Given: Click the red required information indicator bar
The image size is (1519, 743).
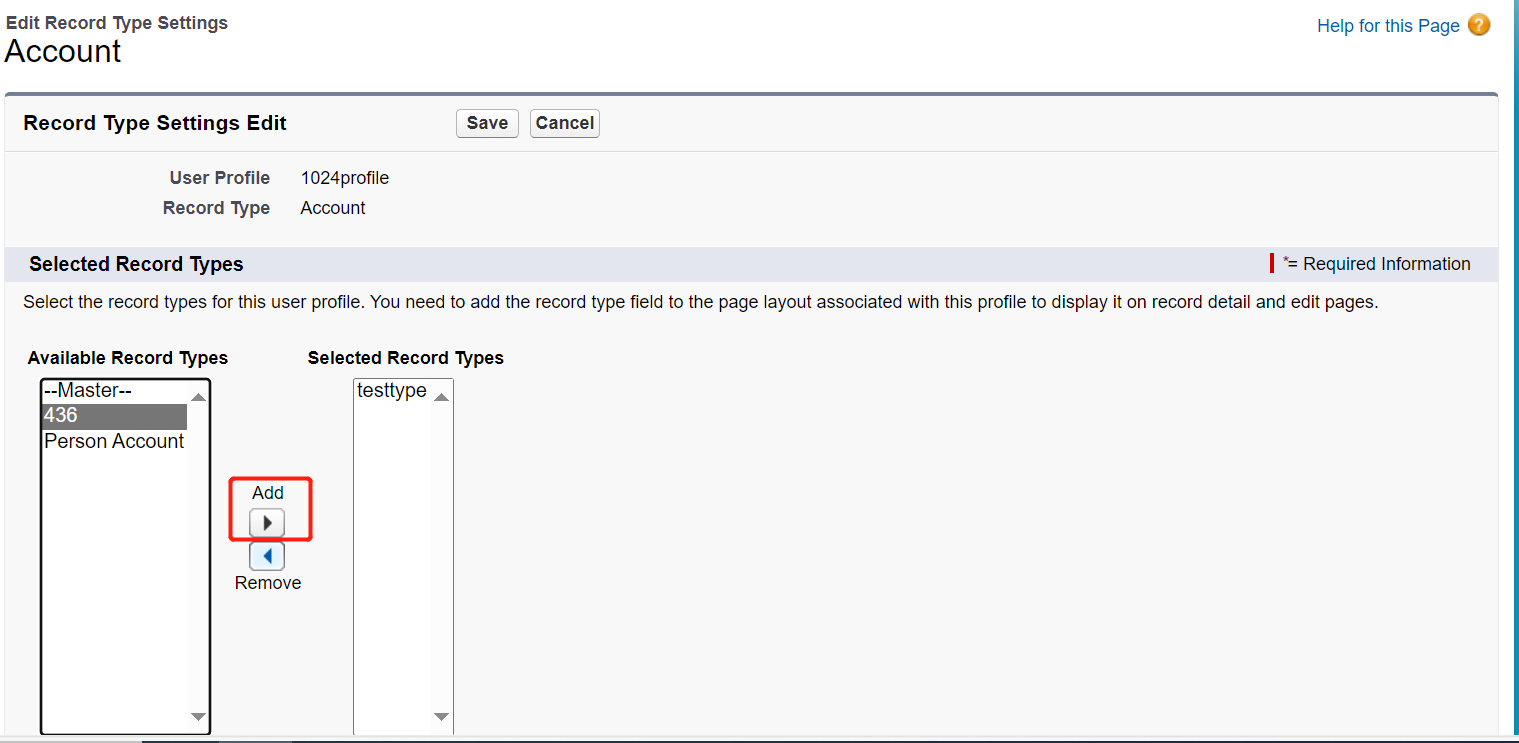Looking at the screenshot, I should 1273,263.
